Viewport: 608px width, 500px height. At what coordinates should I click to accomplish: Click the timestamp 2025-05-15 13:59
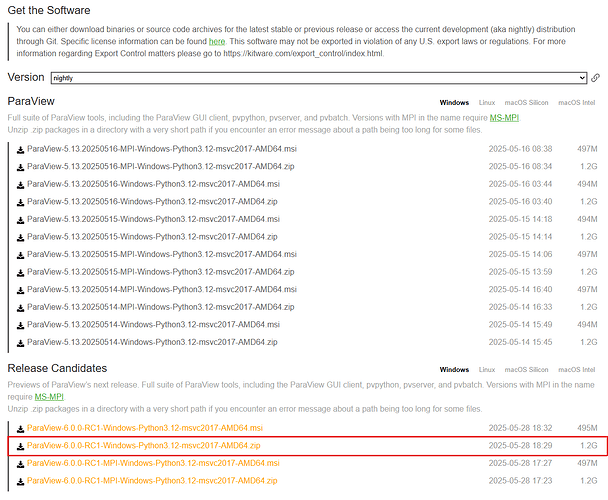520,272
